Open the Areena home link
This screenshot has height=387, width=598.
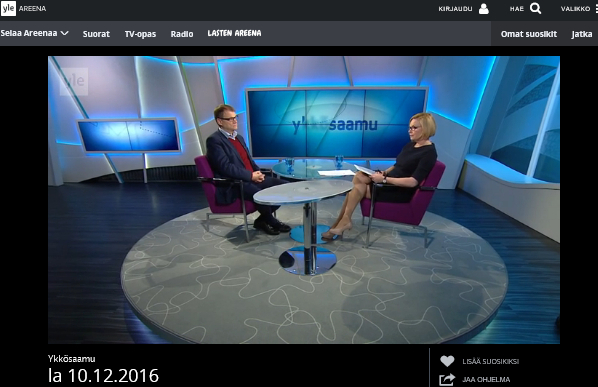32,9
